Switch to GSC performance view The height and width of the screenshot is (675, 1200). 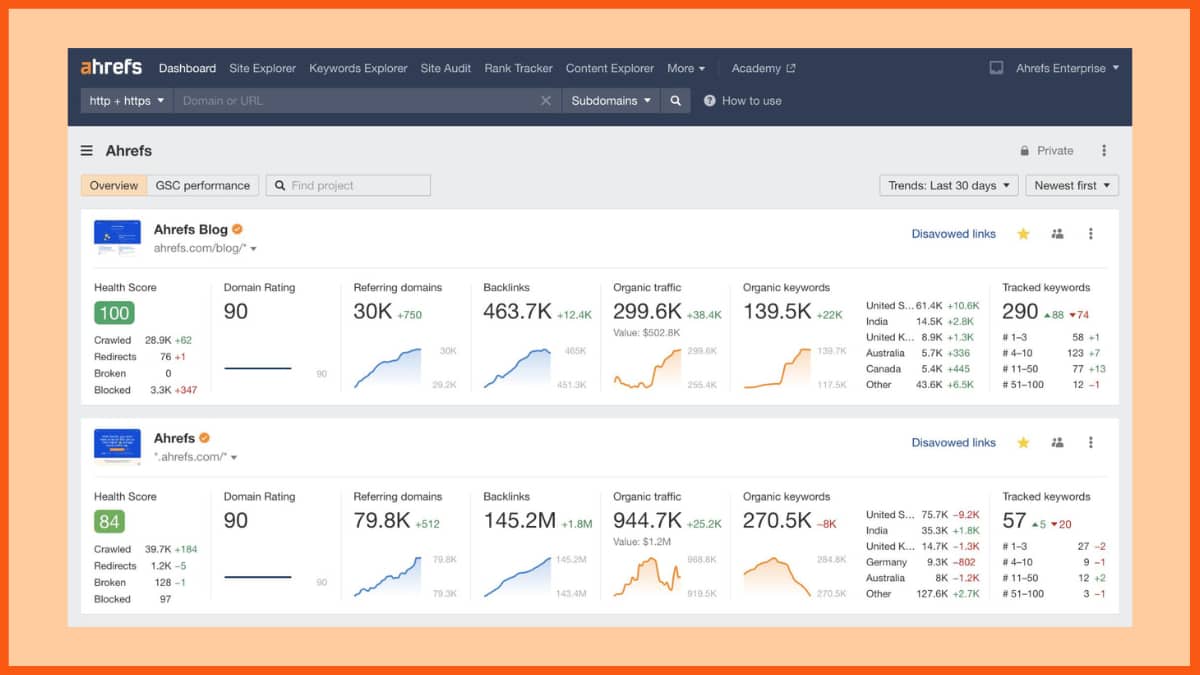[203, 186]
